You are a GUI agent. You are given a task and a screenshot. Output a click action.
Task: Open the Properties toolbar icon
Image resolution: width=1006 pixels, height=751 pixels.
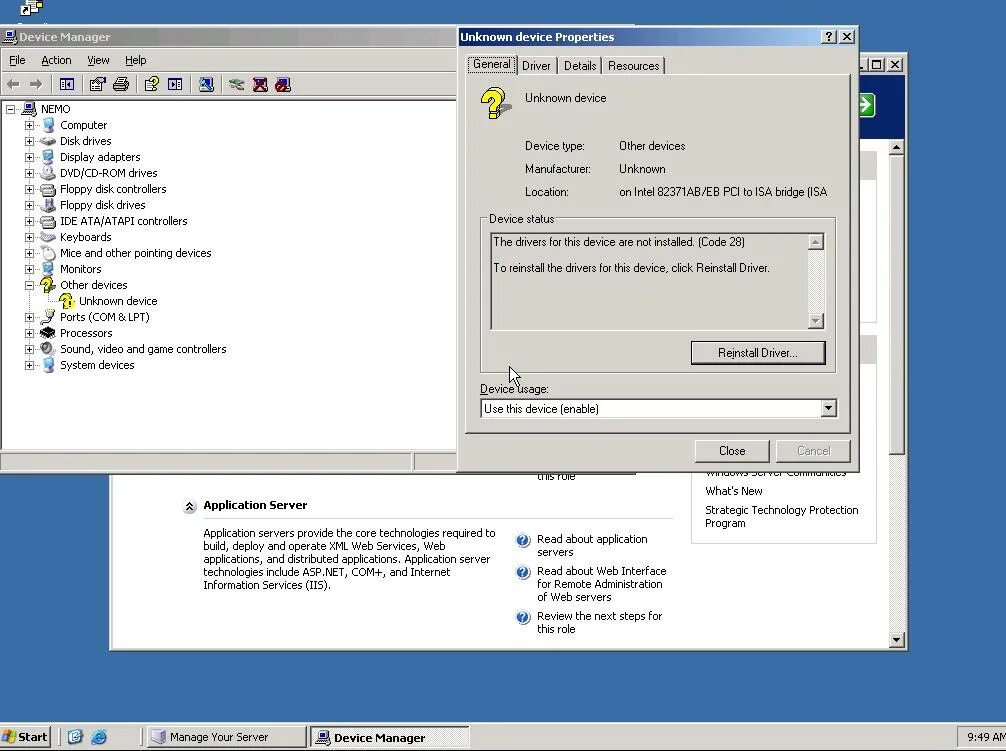pos(98,84)
